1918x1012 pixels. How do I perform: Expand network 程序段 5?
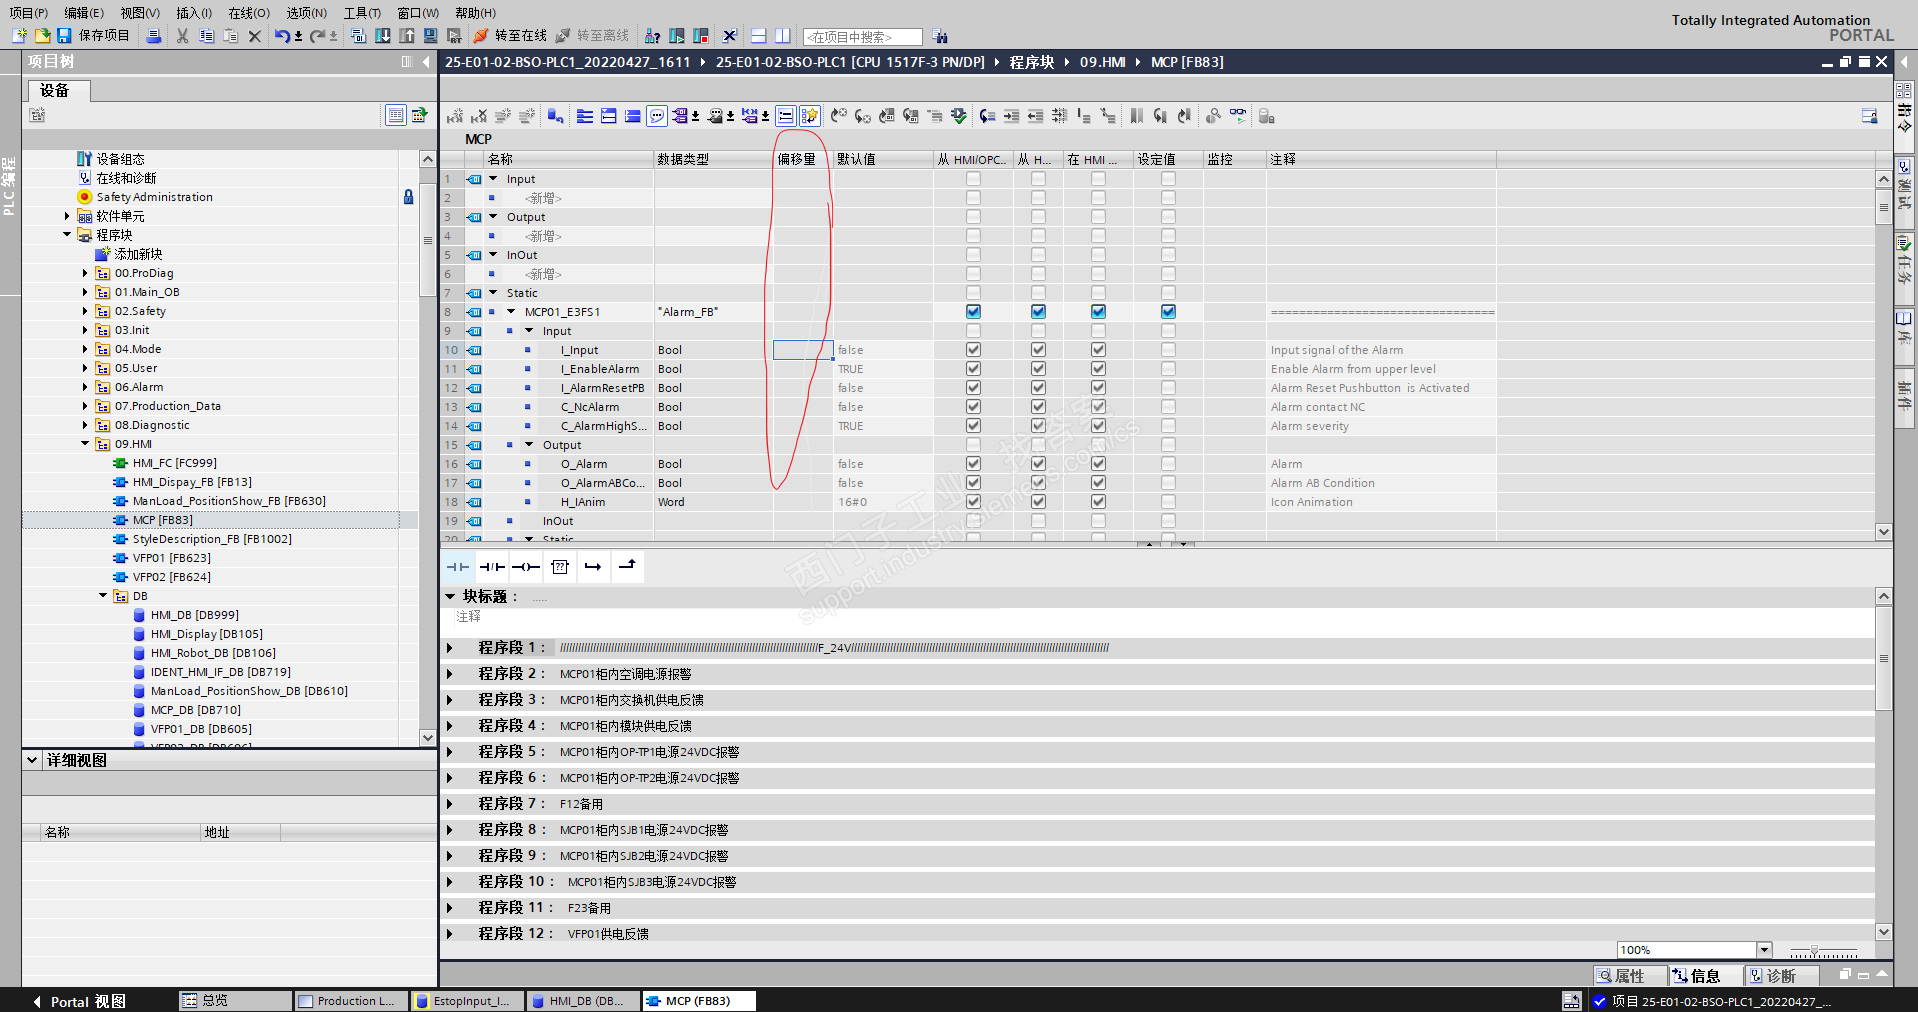coord(450,752)
